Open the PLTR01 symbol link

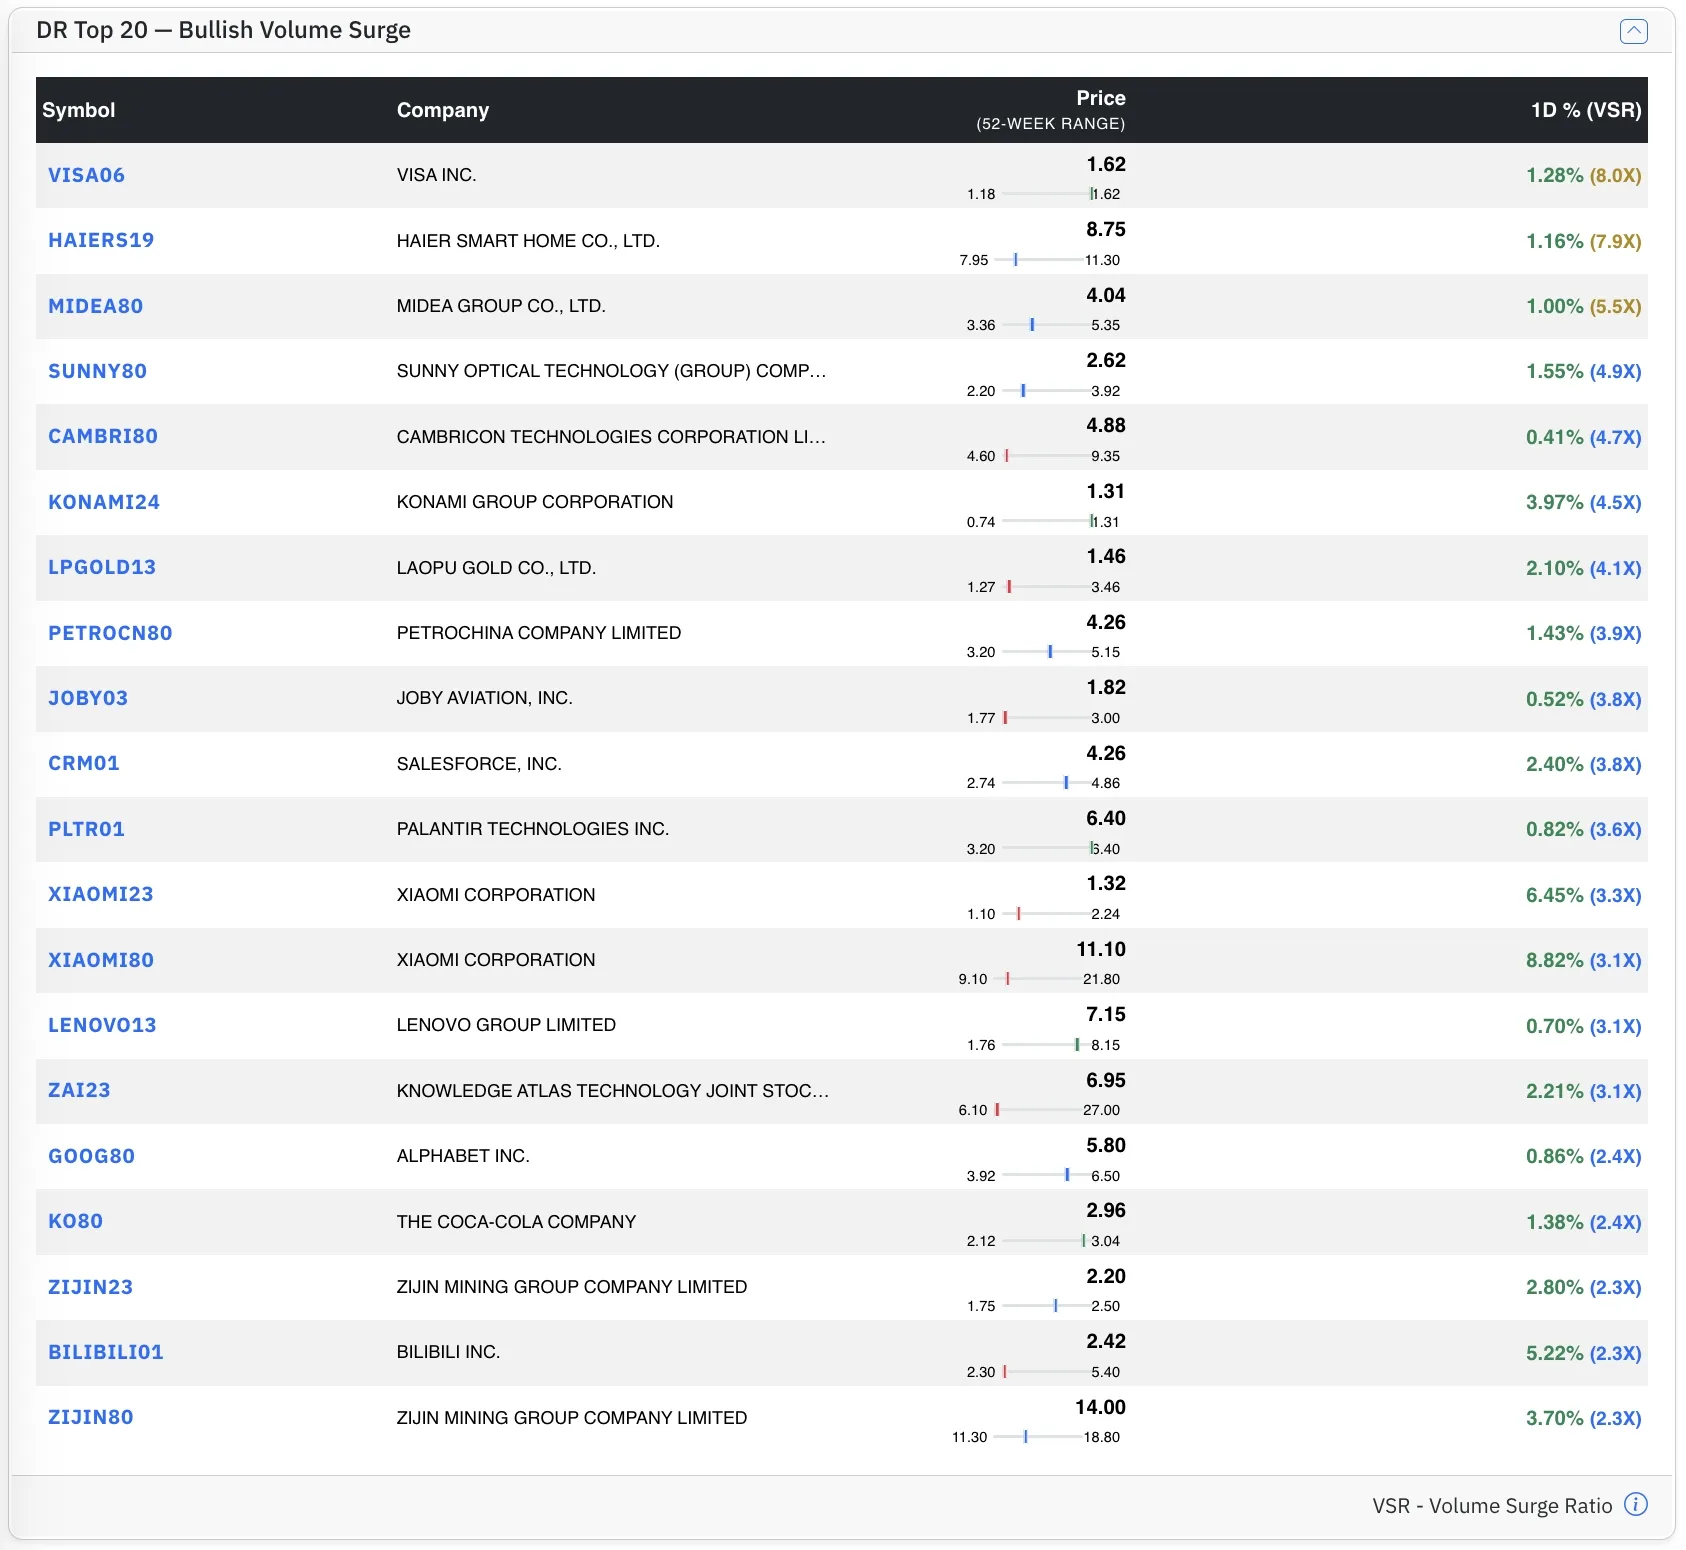coord(87,829)
